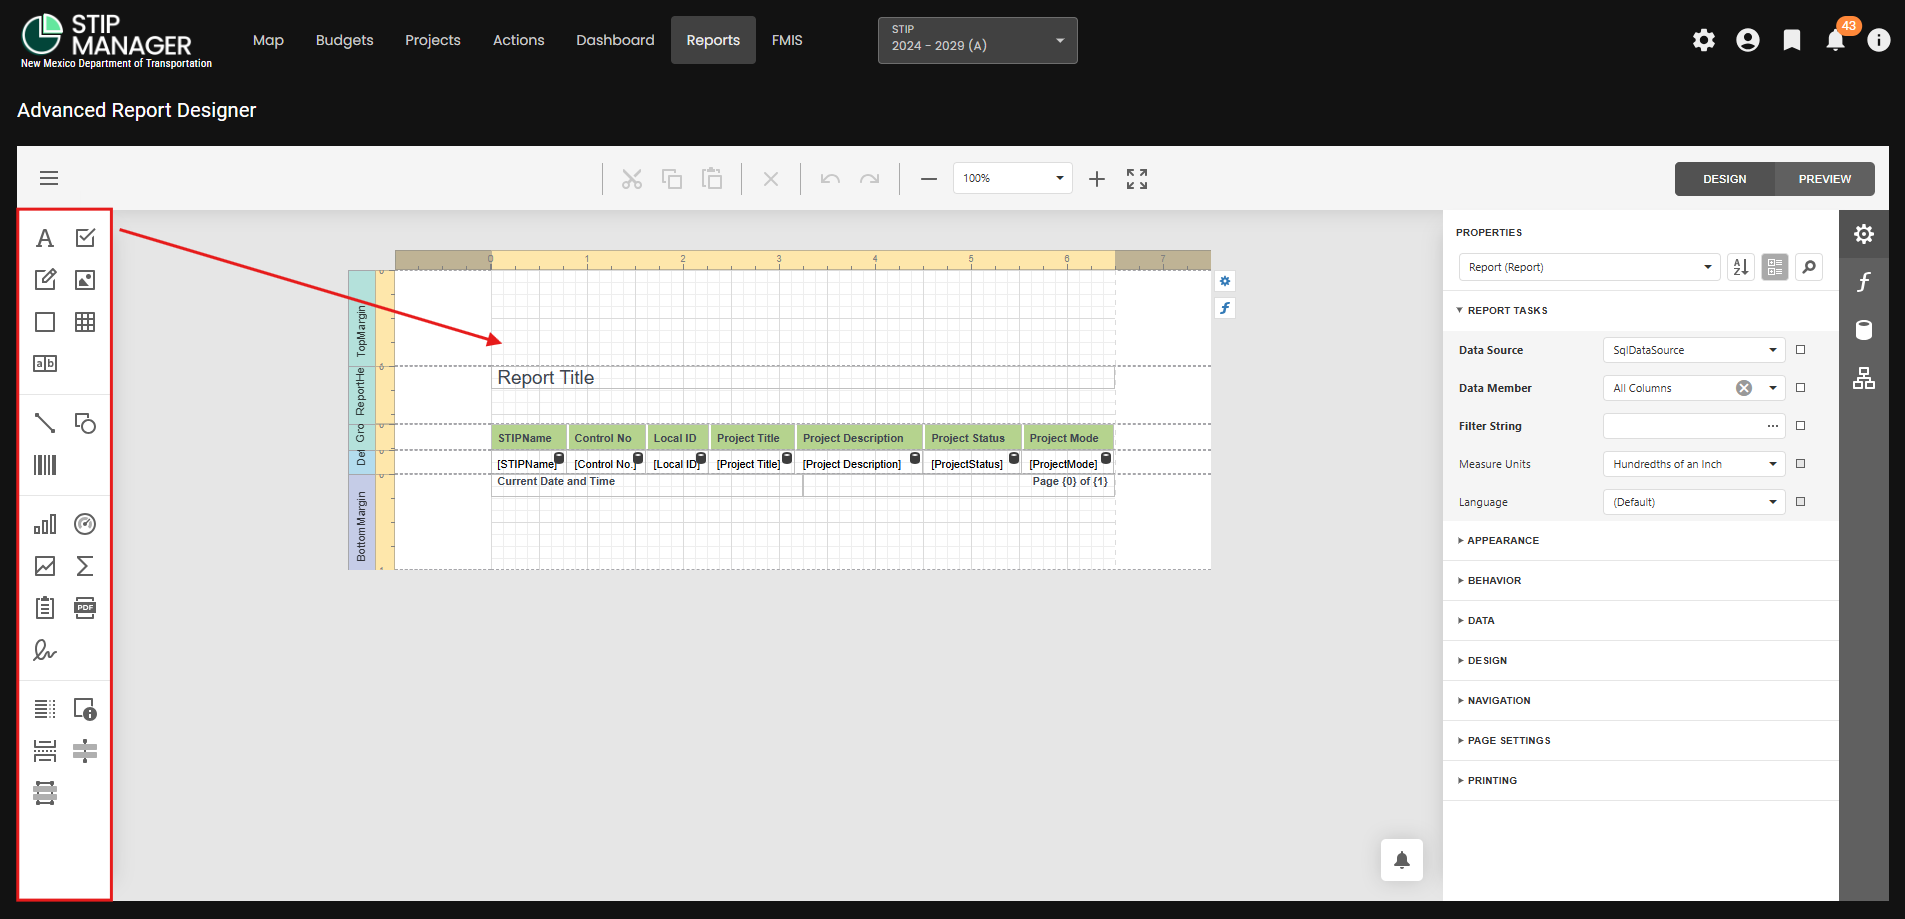Toggle the Measure Units property marker square
This screenshot has width=1905, height=919.
tap(1801, 464)
